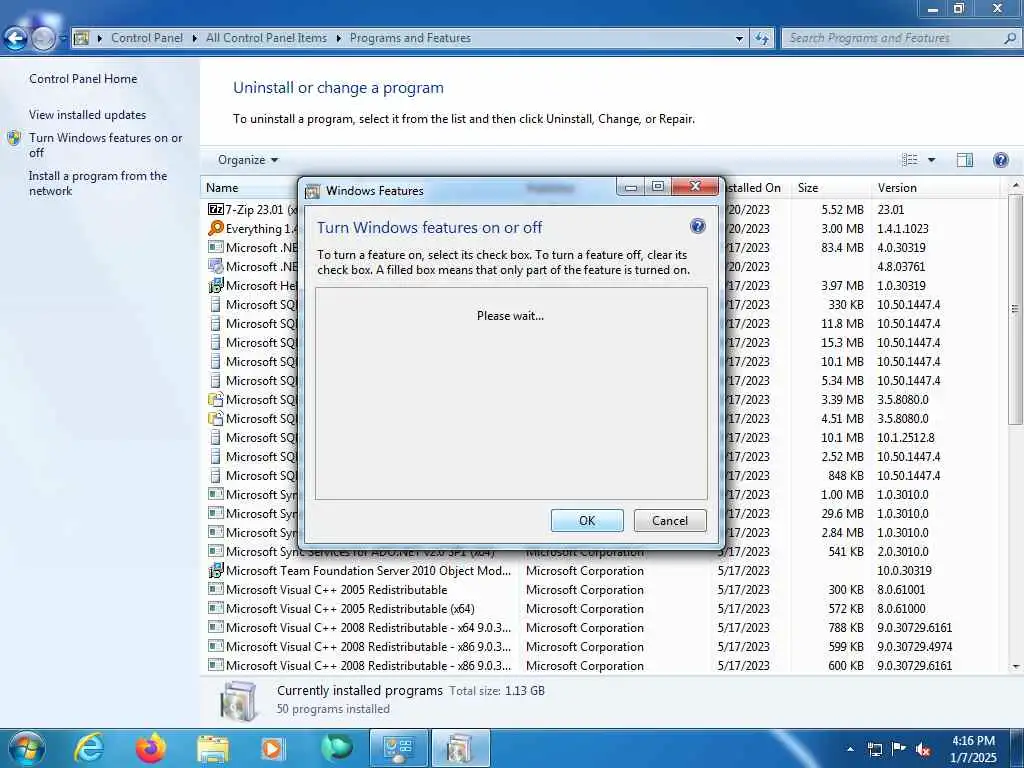The height and width of the screenshot is (768, 1024).
Task: Click the green globe taskbar icon
Action: pos(336,748)
